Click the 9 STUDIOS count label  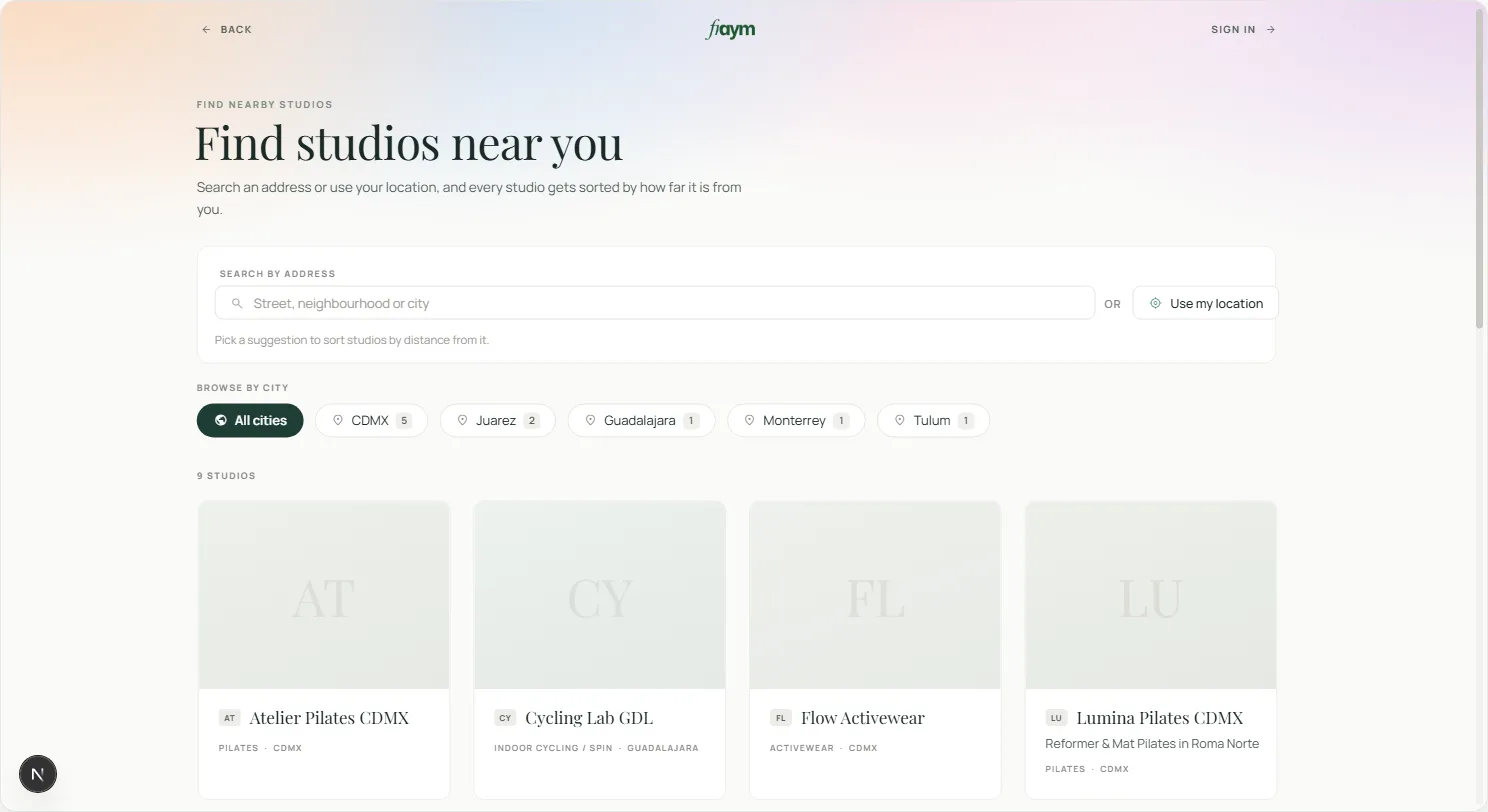226,476
